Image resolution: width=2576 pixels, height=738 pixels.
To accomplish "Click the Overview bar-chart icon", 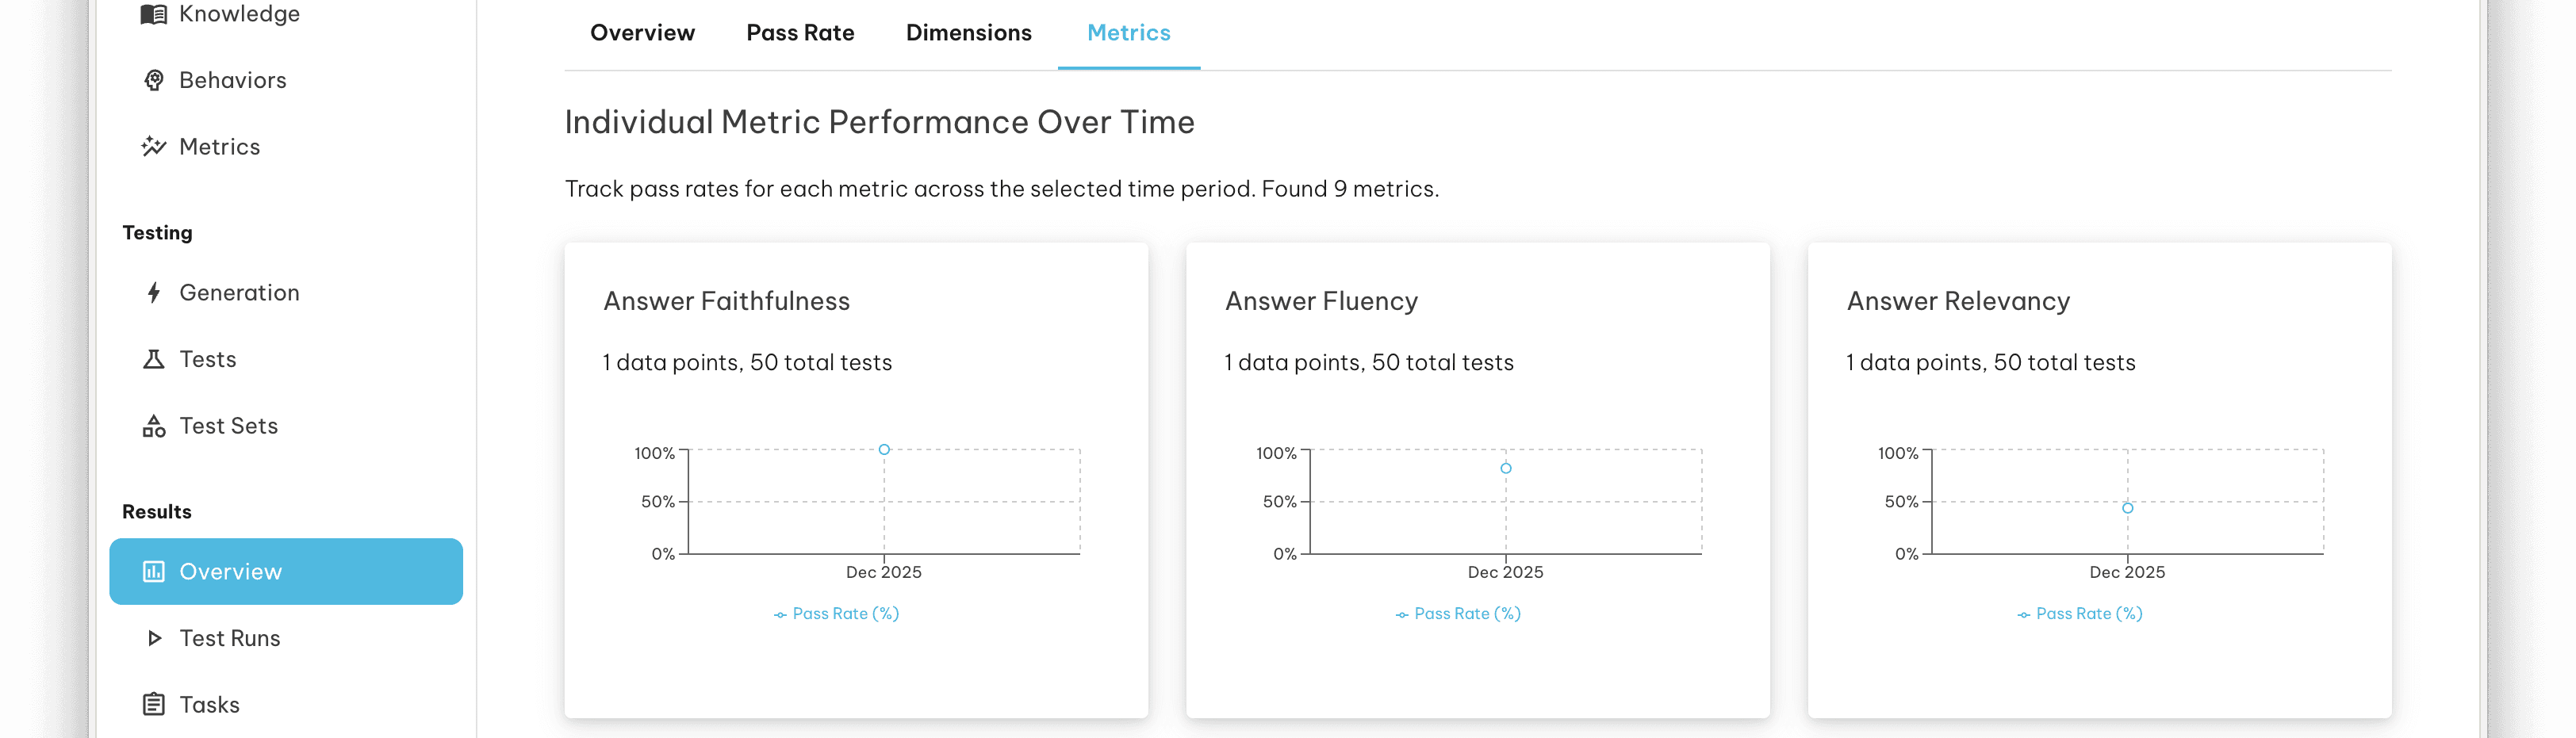I will pyautogui.click(x=154, y=571).
